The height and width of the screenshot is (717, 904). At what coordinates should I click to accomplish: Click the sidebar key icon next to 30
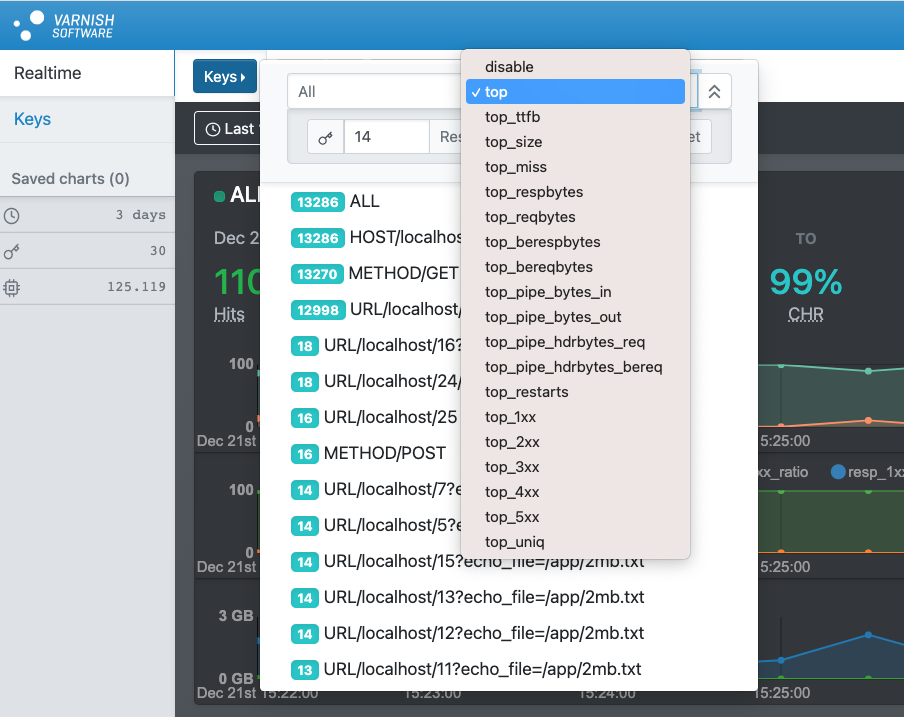(x=11, y=251)
